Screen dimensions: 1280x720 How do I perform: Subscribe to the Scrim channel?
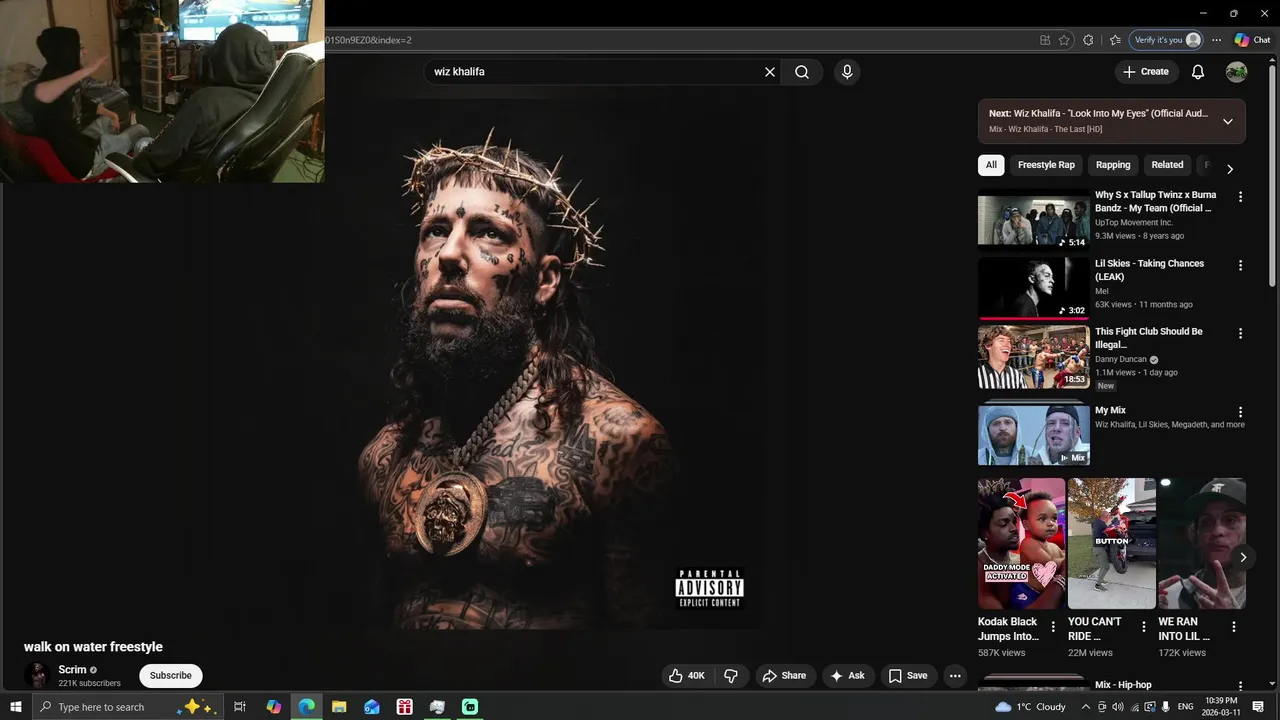[171, 676]
